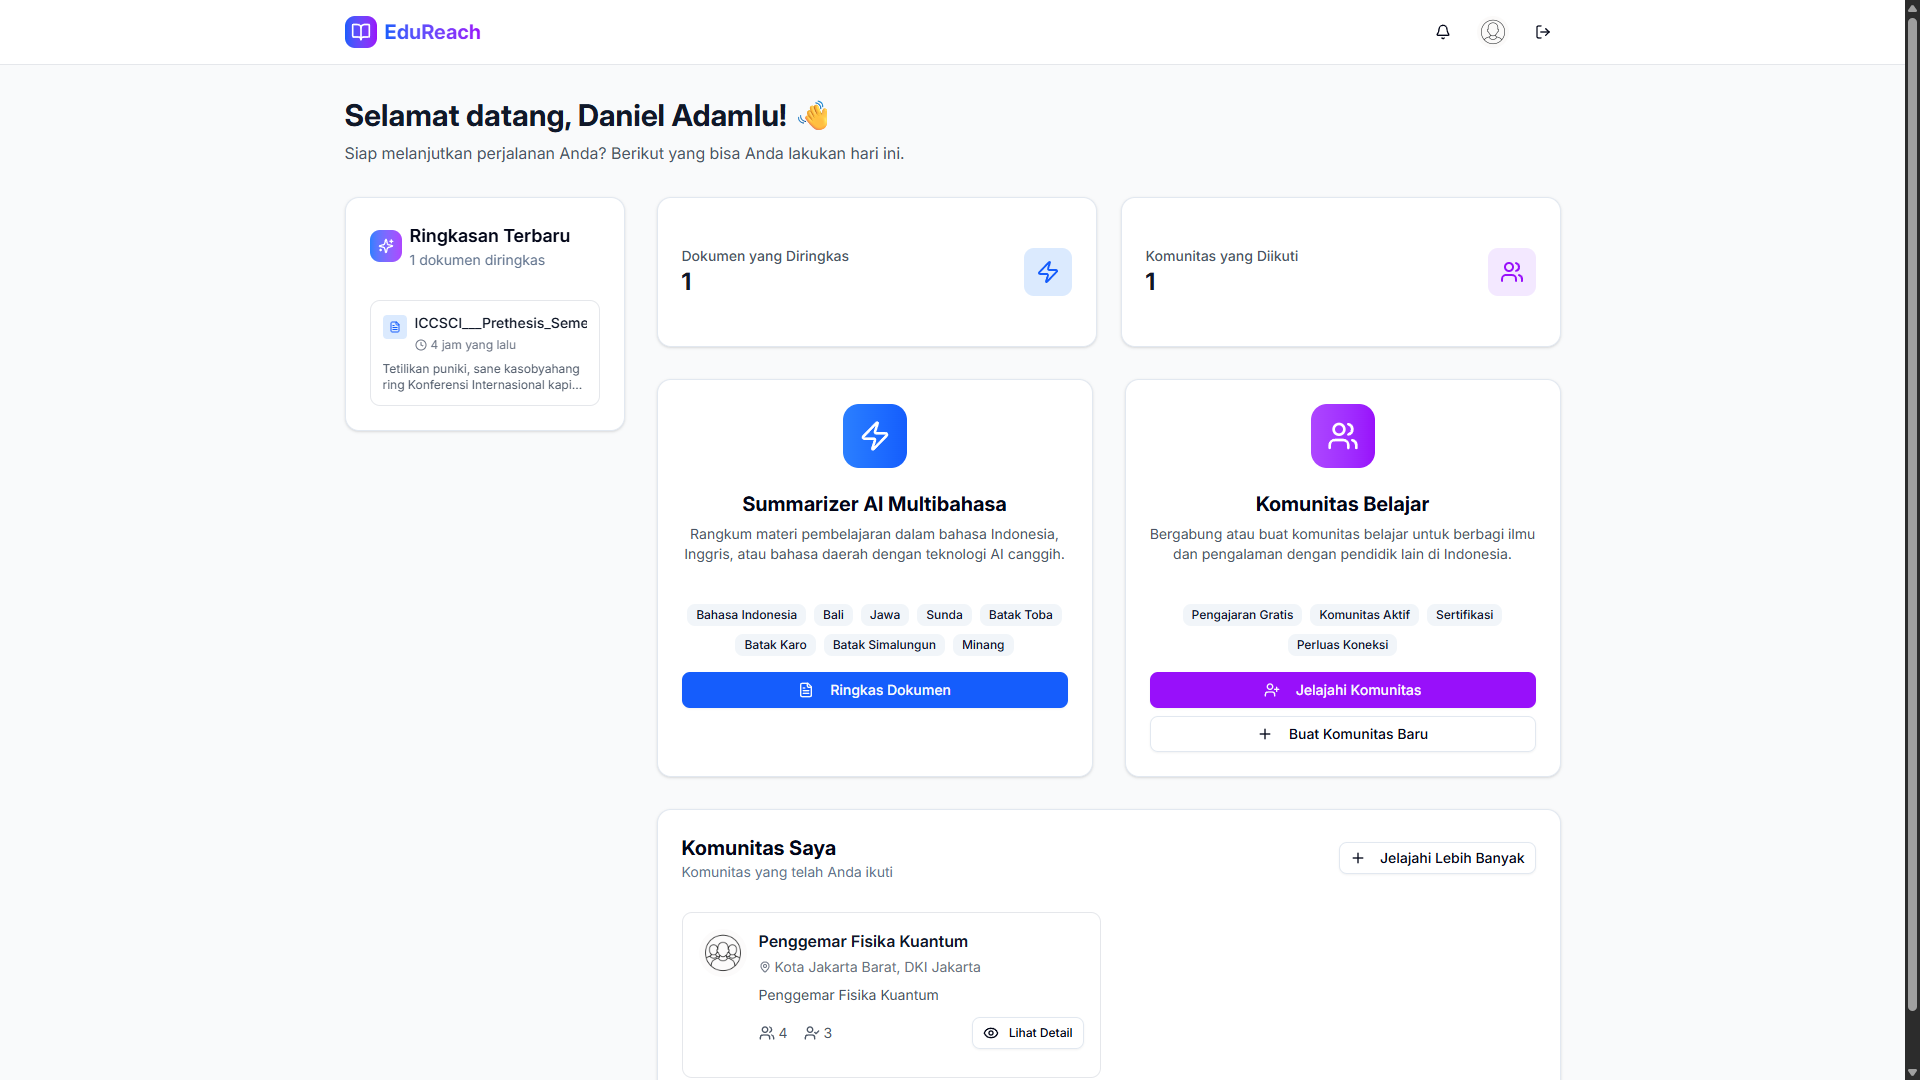Select the Bahasa Indonesia language tag

tap(746, 615)
